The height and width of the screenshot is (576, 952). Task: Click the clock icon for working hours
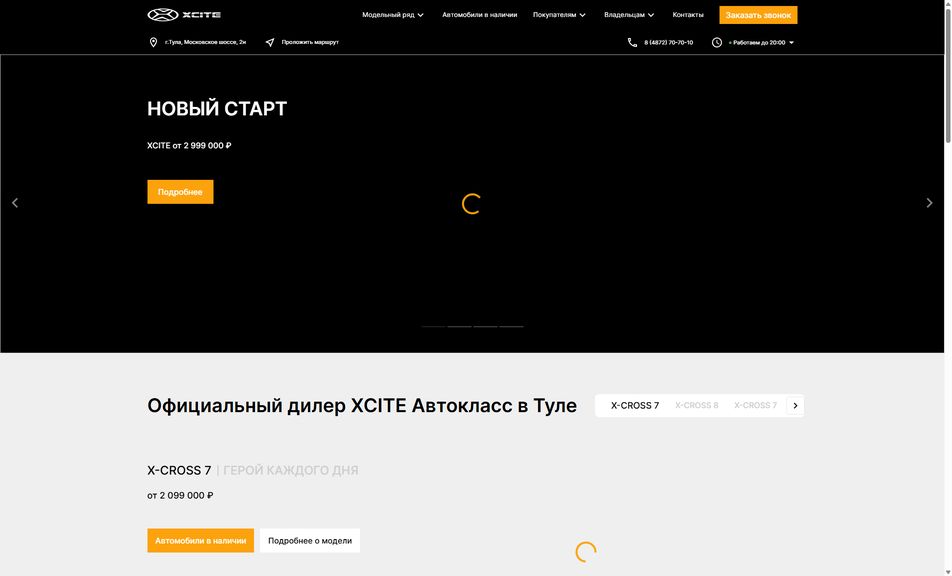[x=716, y=42]
